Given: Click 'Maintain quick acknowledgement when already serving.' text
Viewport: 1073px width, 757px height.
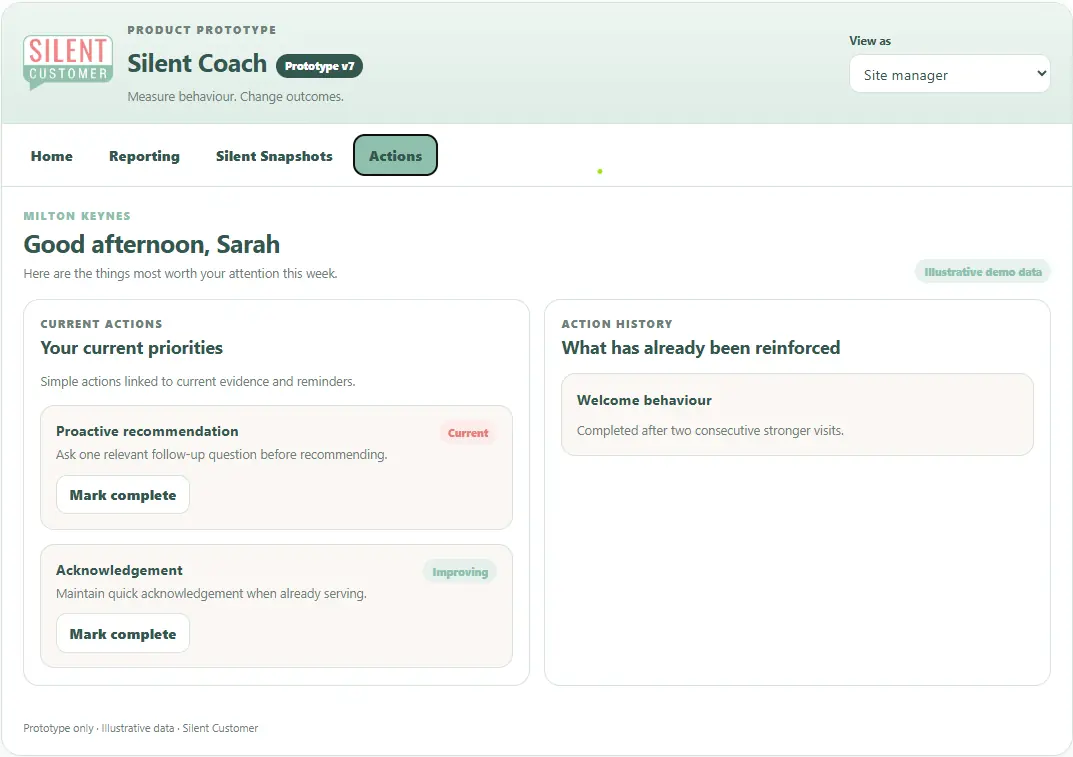Looking at the screenshot, I should click(211, 593).
